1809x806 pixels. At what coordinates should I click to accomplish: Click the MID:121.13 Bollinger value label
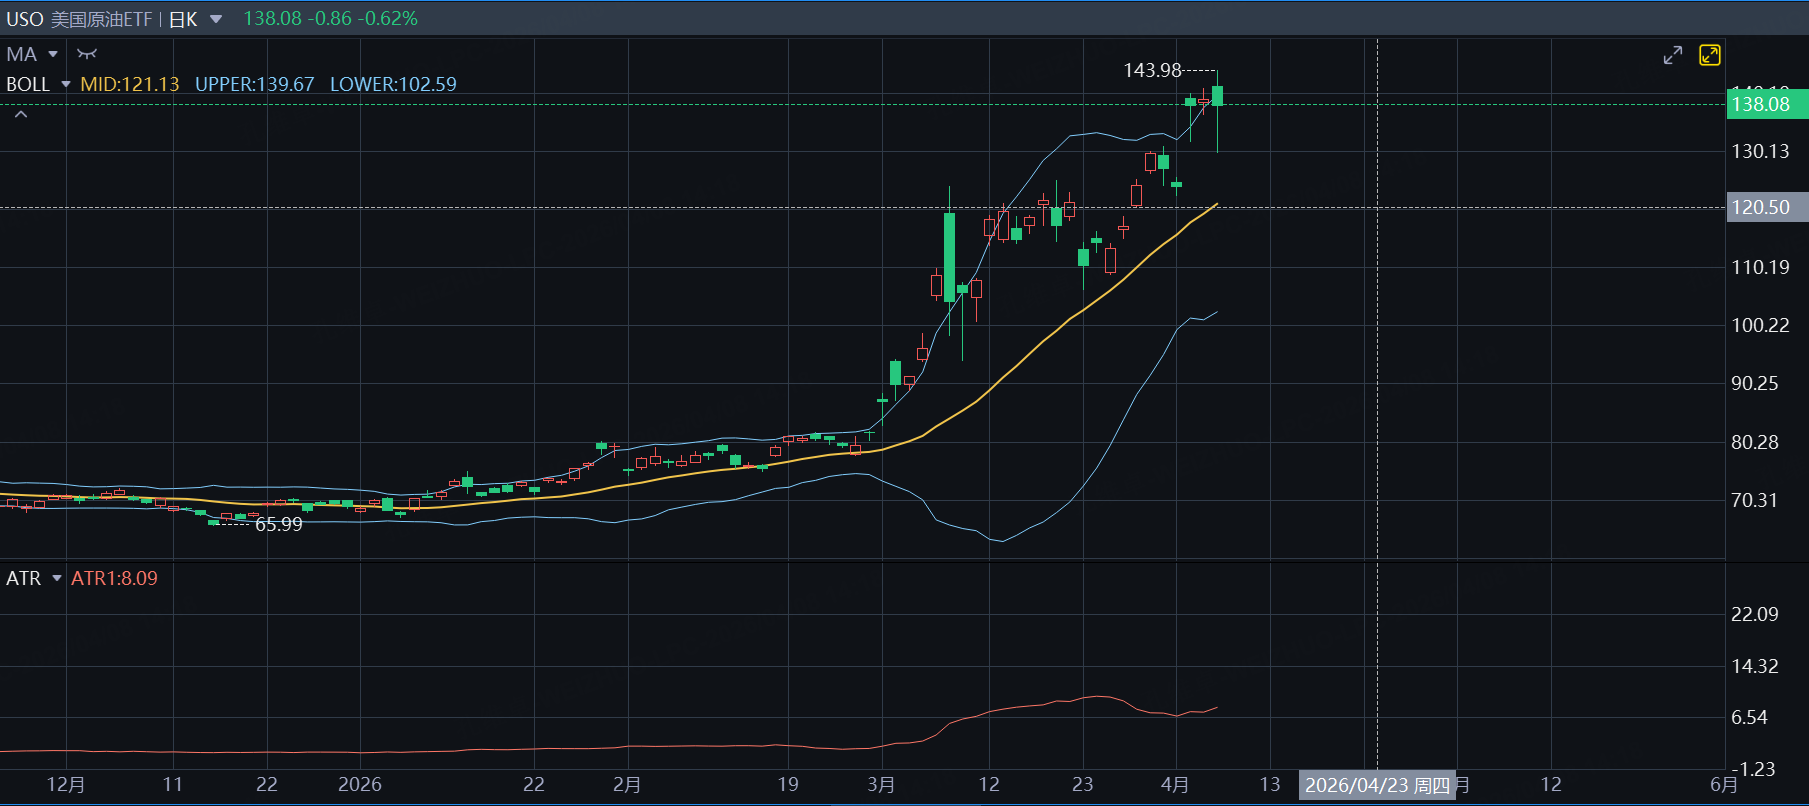point(130,84)
